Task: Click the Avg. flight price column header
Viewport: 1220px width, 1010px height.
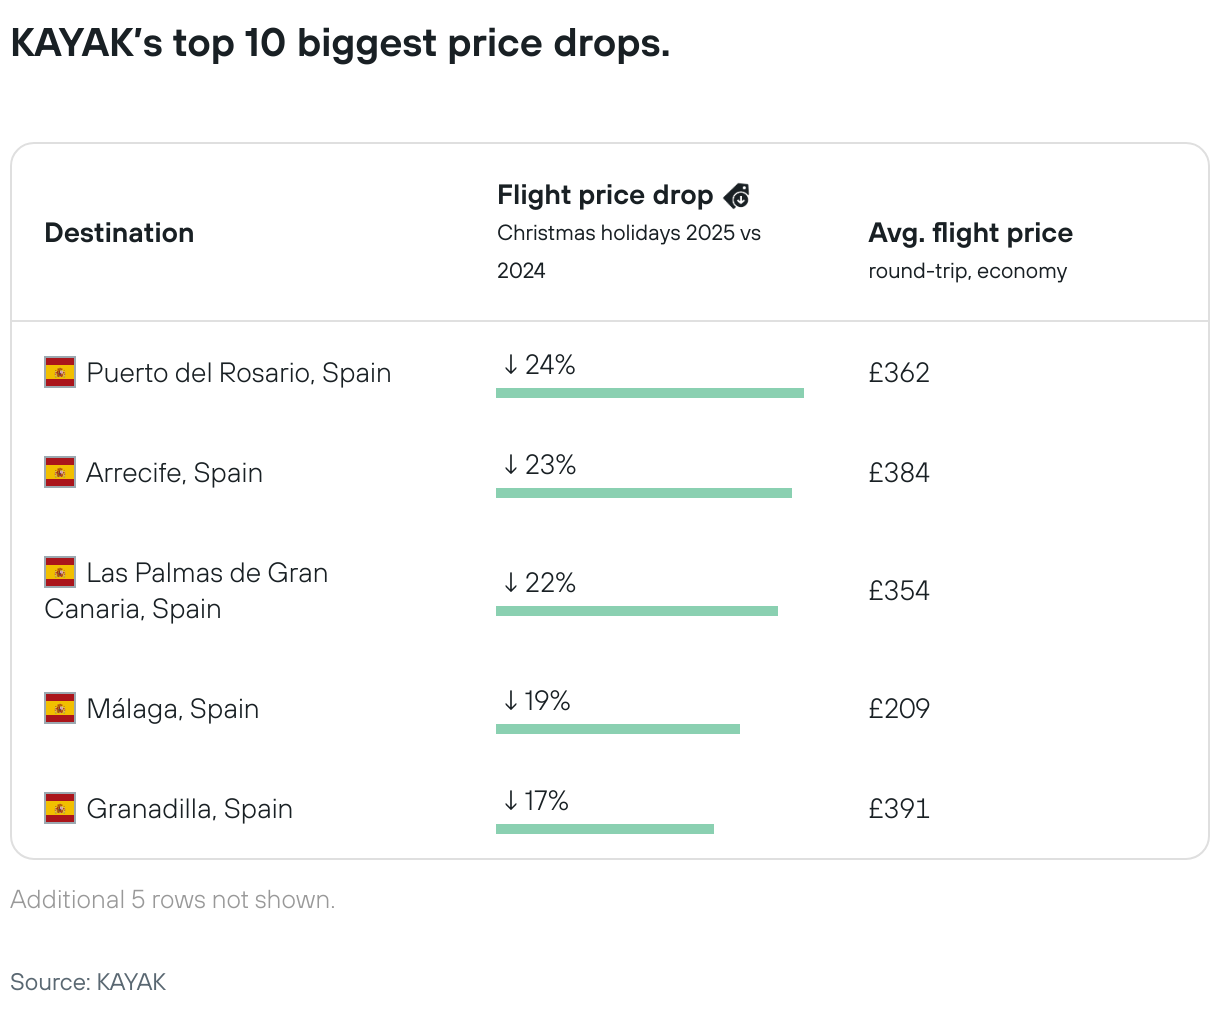Action: pos(970,233)
